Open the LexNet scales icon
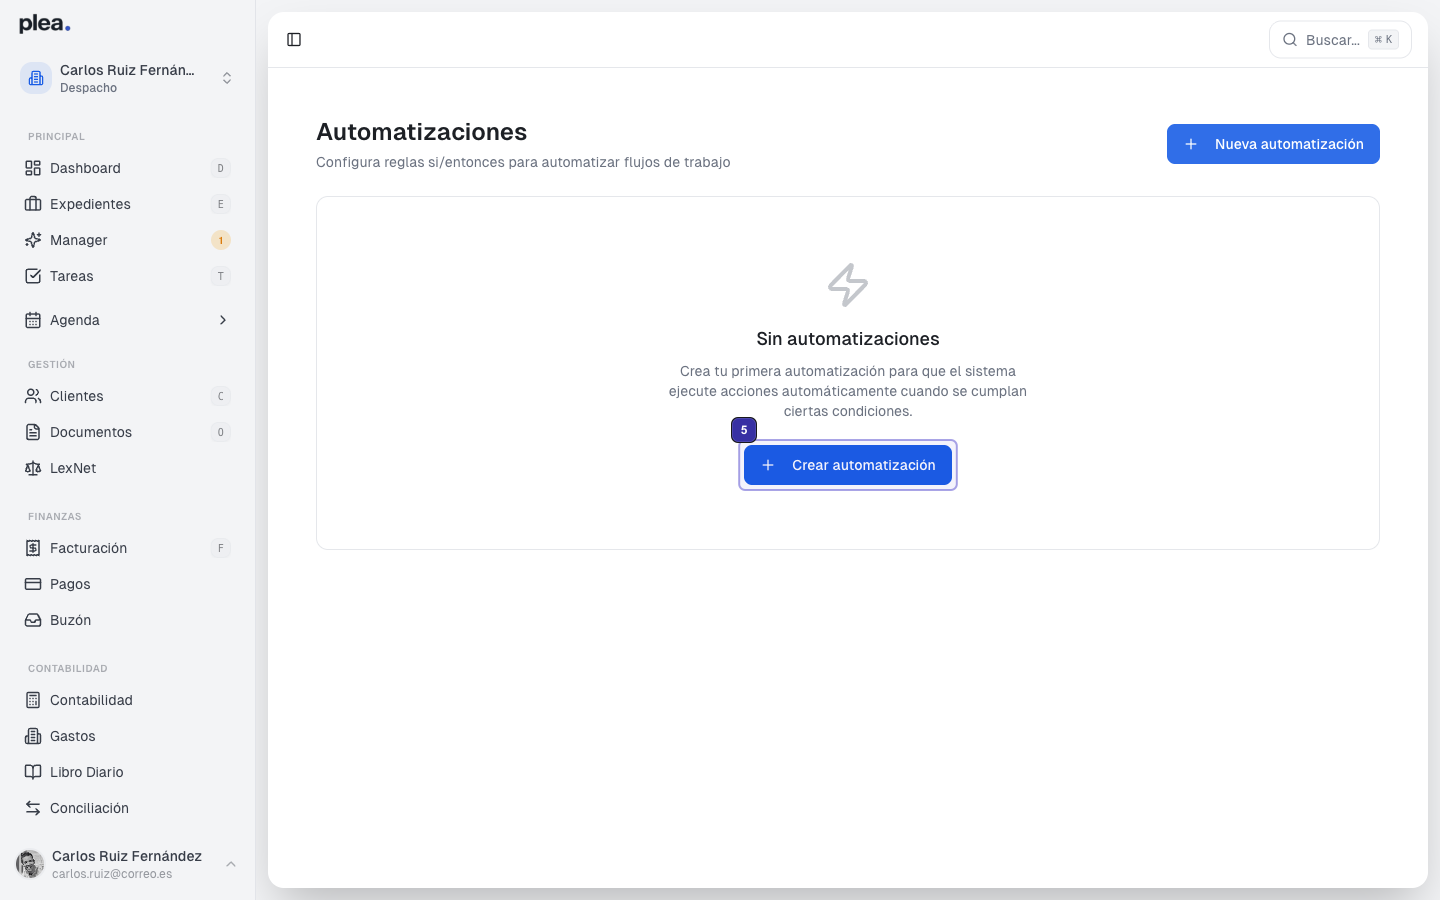 [x=32, y=468]
